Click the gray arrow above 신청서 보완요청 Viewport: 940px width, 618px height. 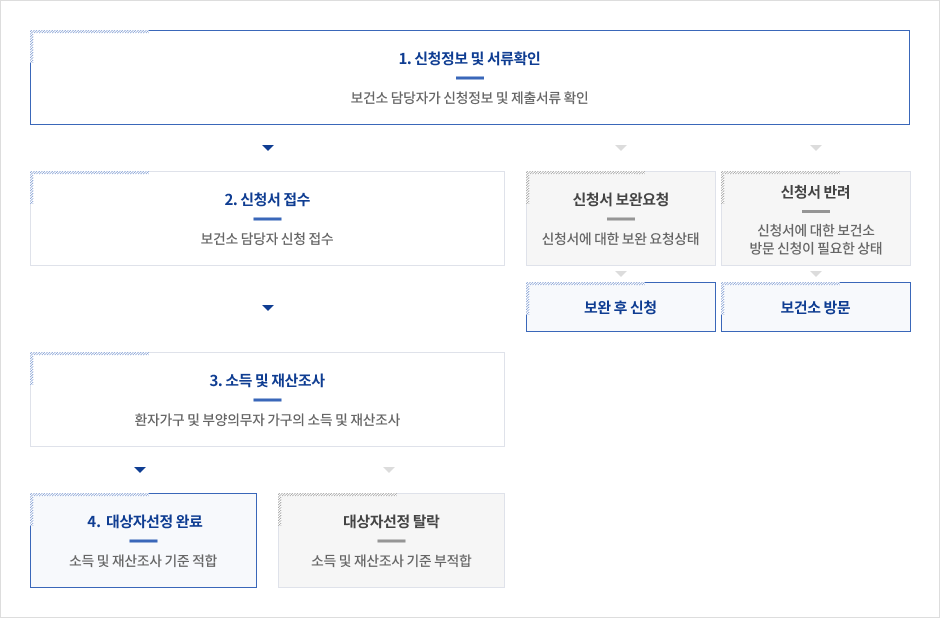coord(620,147)
